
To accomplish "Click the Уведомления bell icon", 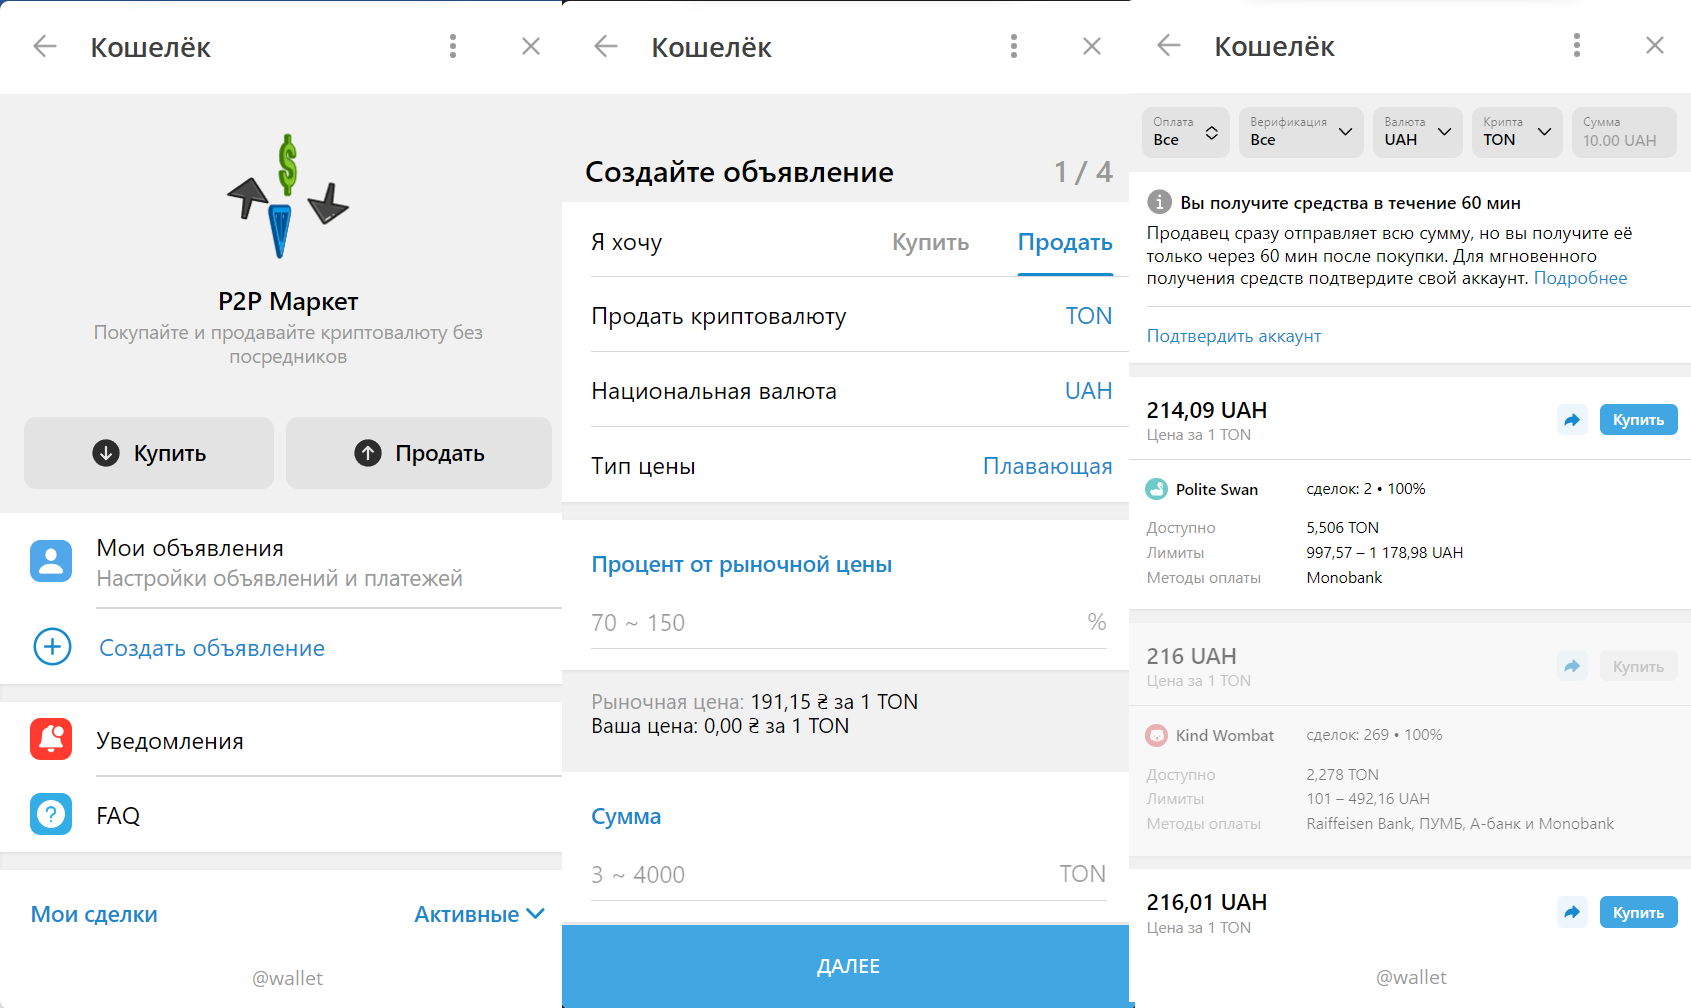I will 51,740.
